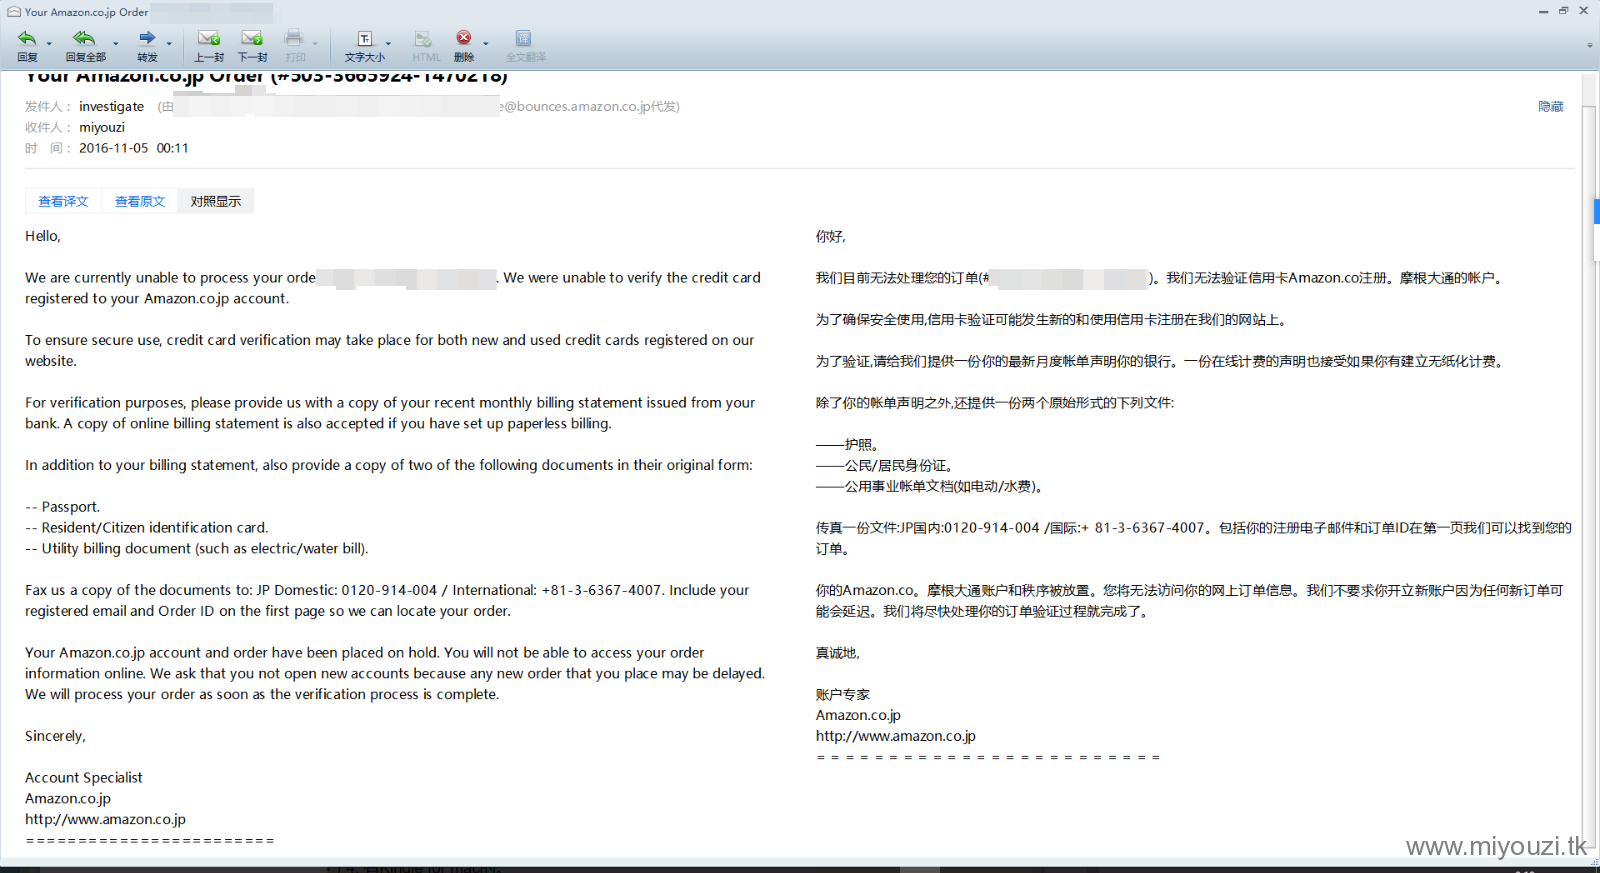Open http://www.amazon.co.jp link in Chinese translation
1600x873 pixels.
[x=896, y=736]
